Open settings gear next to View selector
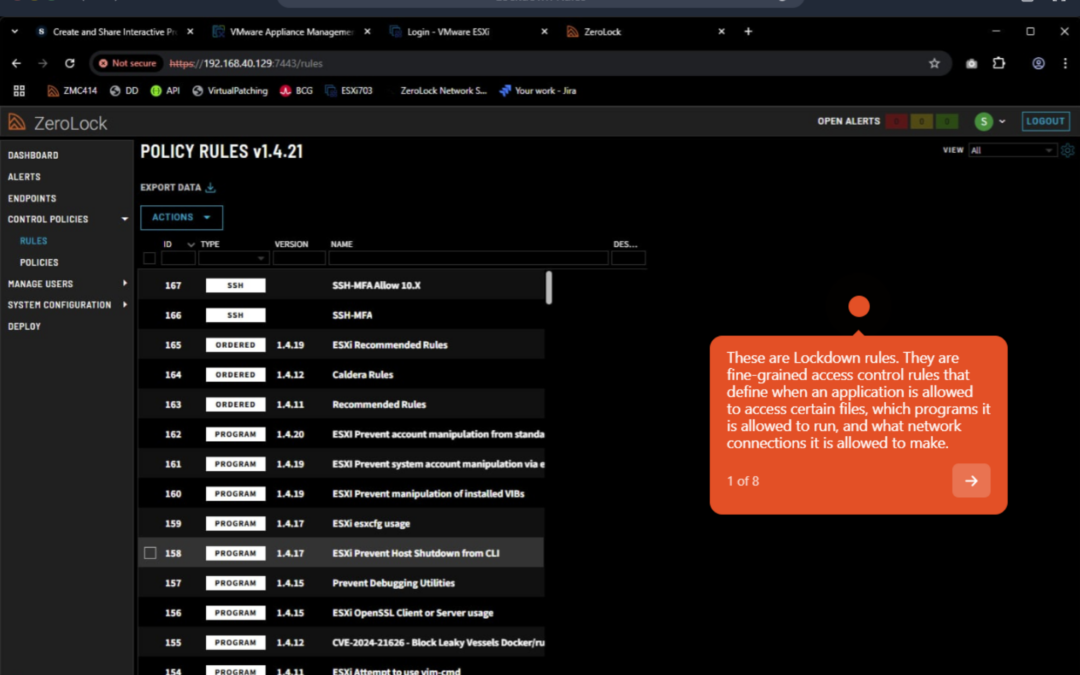 coord(1067,150)
